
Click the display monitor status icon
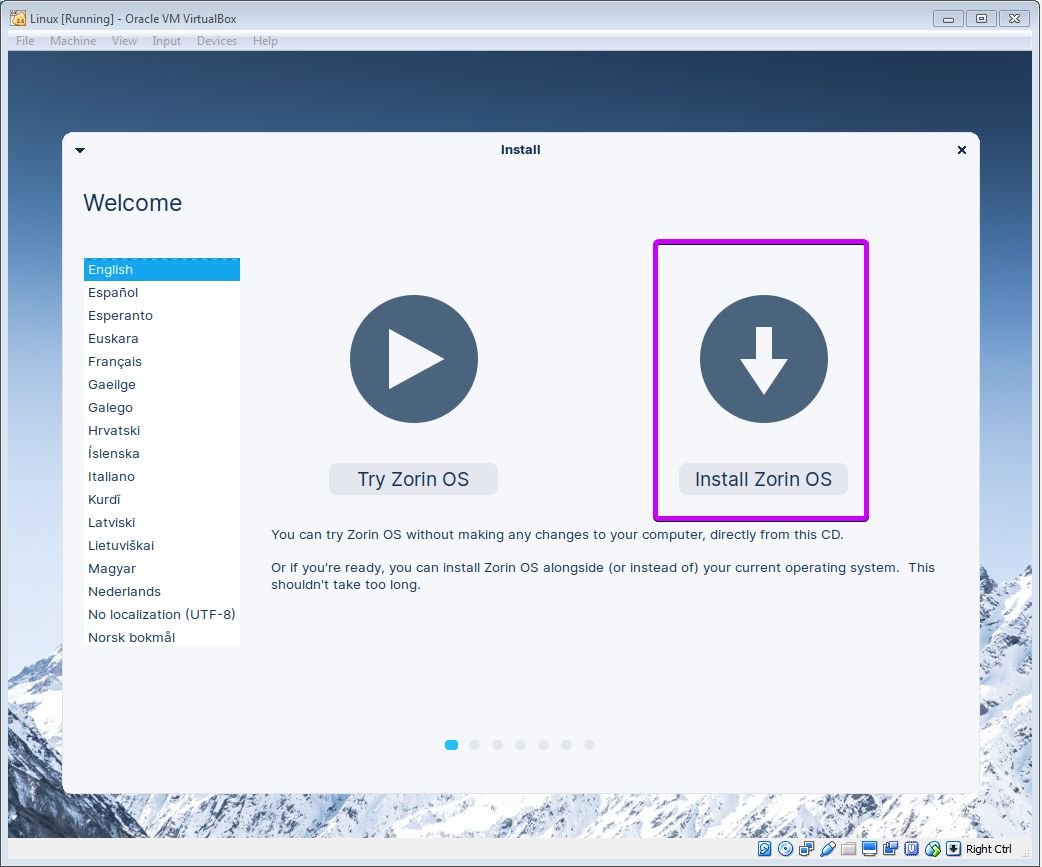(869, 848)
